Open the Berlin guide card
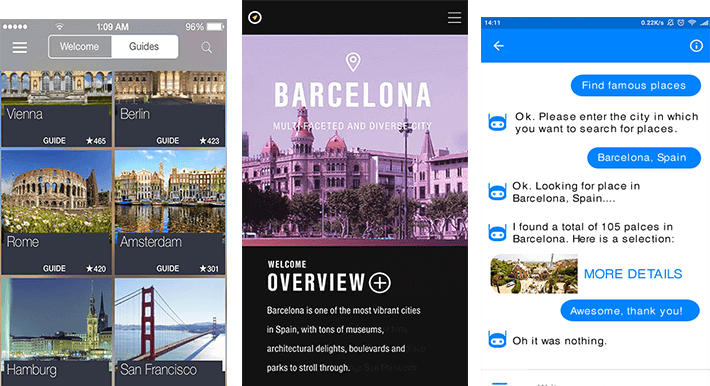 tap(170, 109)
